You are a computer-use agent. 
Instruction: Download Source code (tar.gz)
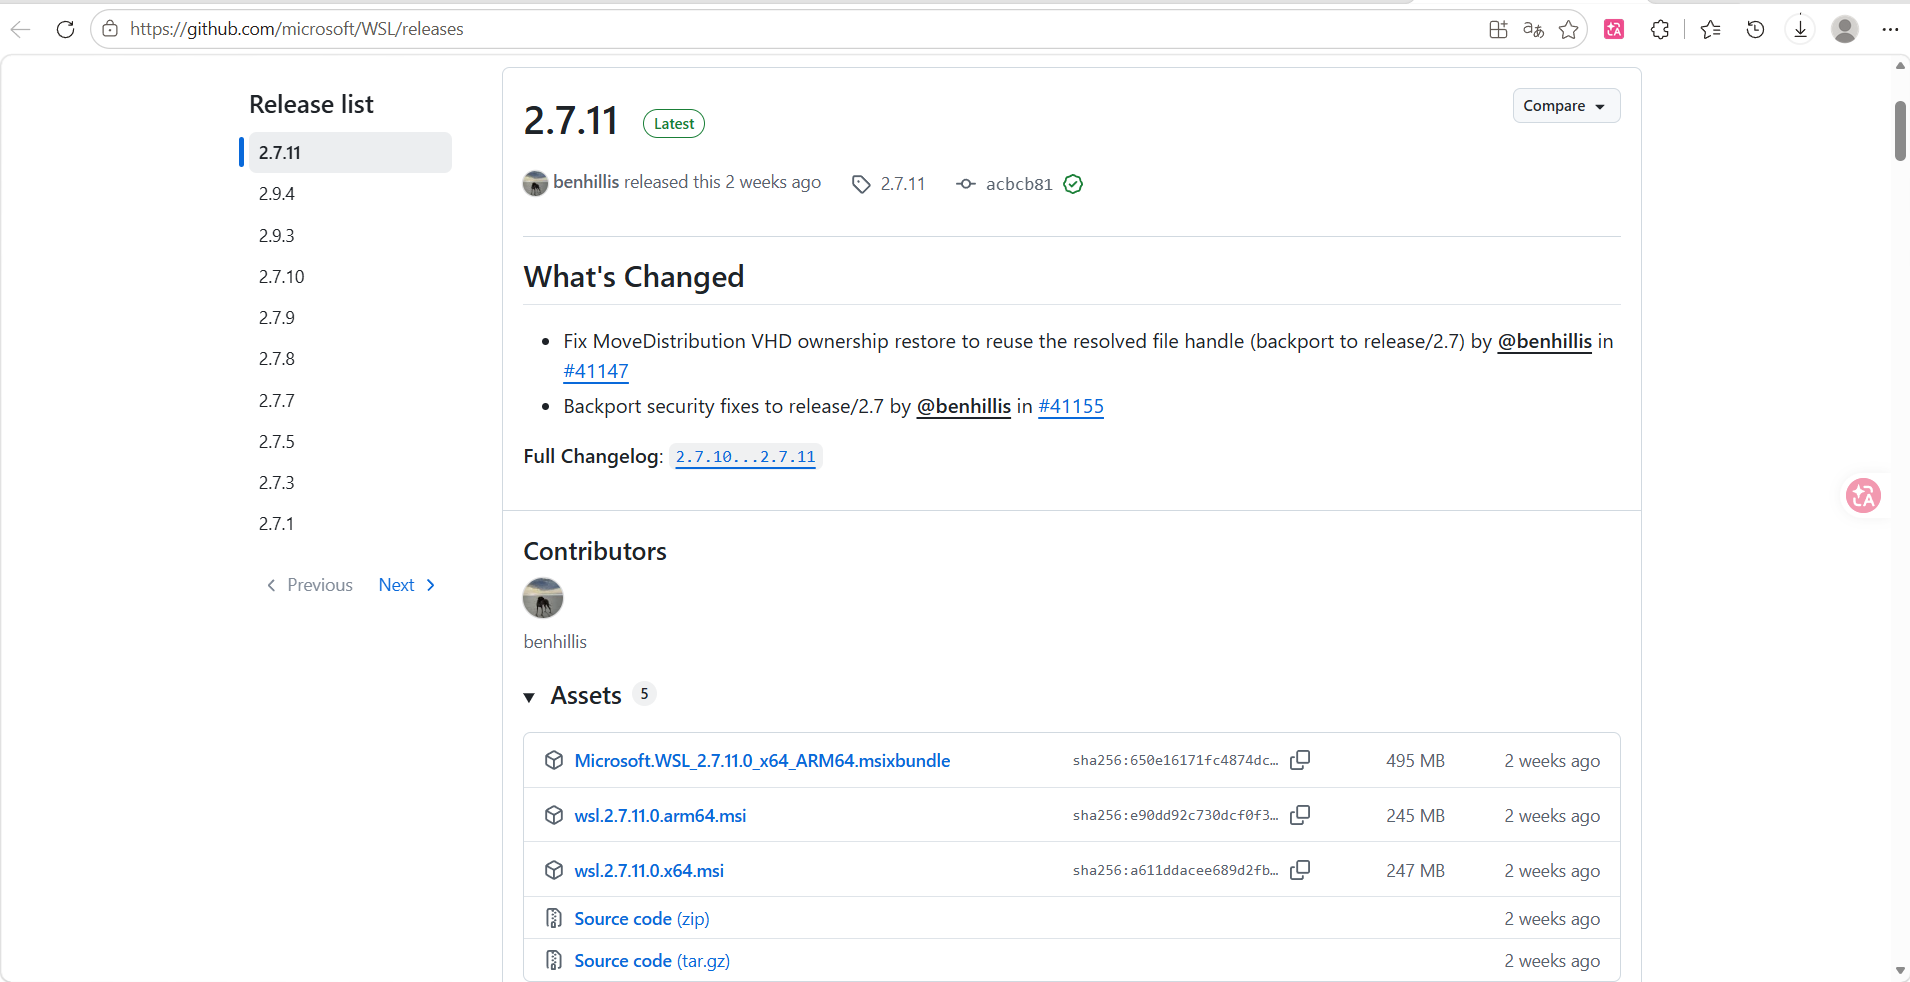coord(652,961)
